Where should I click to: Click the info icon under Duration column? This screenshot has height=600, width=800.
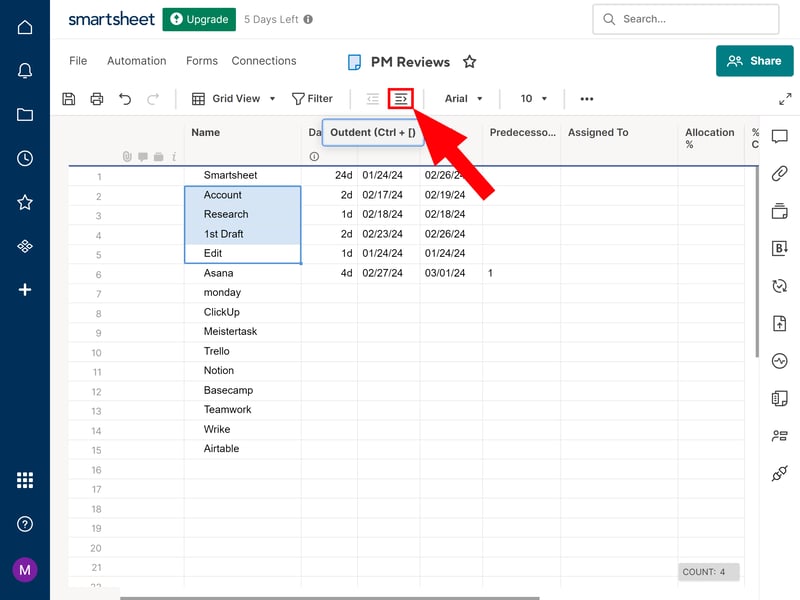tap(314, 157)
